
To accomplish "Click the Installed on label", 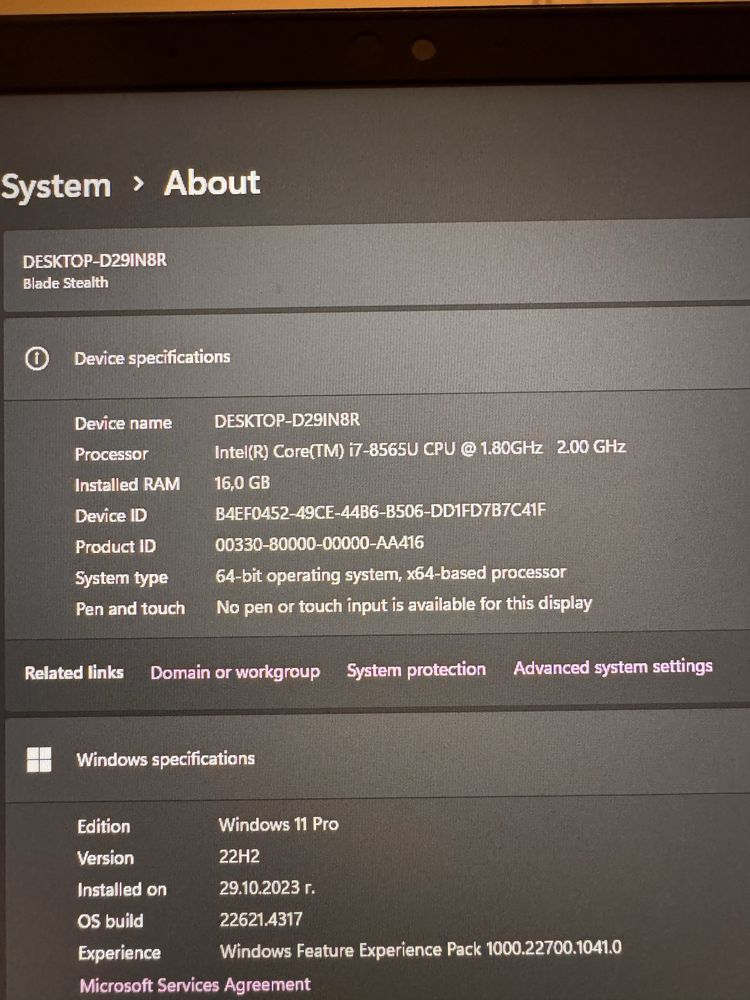I will (x=122, y=890).
